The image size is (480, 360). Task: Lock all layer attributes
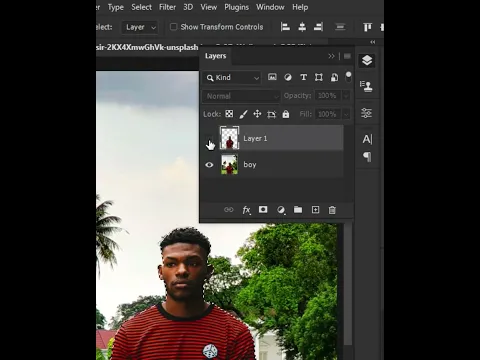[286, 114]
